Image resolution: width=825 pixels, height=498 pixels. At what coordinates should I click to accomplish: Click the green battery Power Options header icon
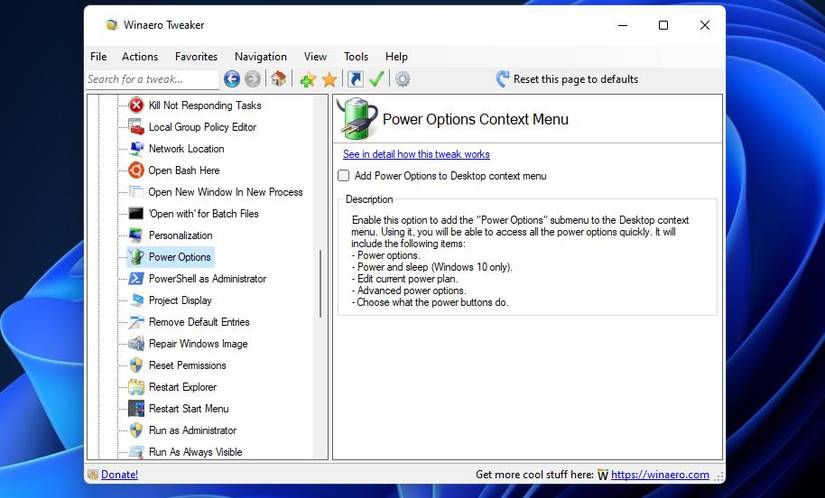[x=357, y=118]
